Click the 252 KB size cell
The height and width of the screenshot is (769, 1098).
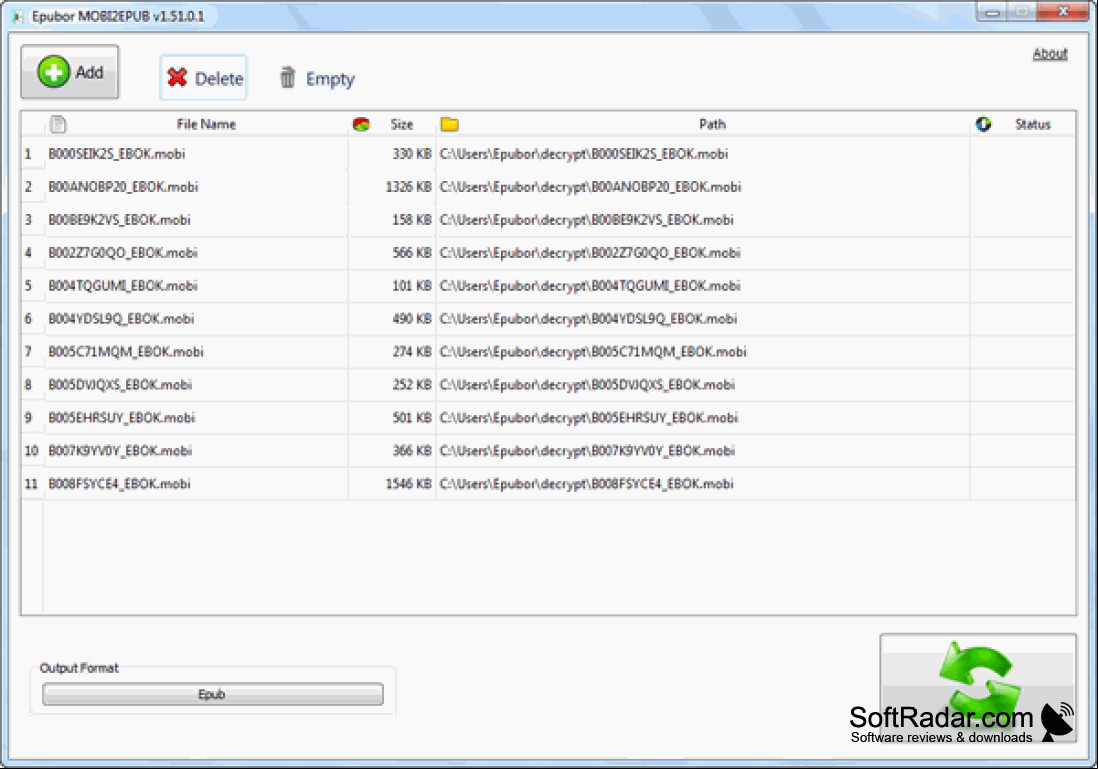click(412, 384)
